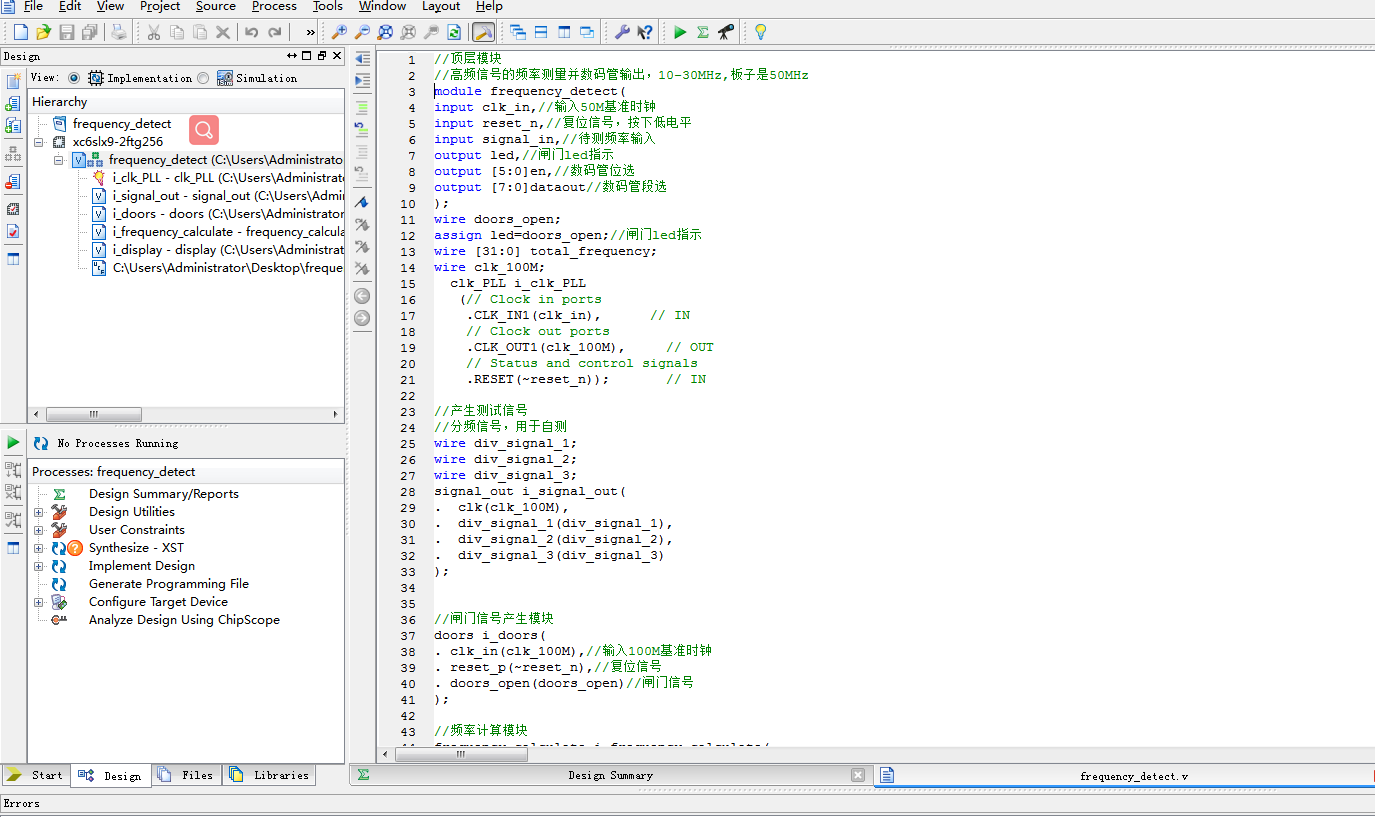Click the blue flag Toggle Bookmark icon

[362, 202]
